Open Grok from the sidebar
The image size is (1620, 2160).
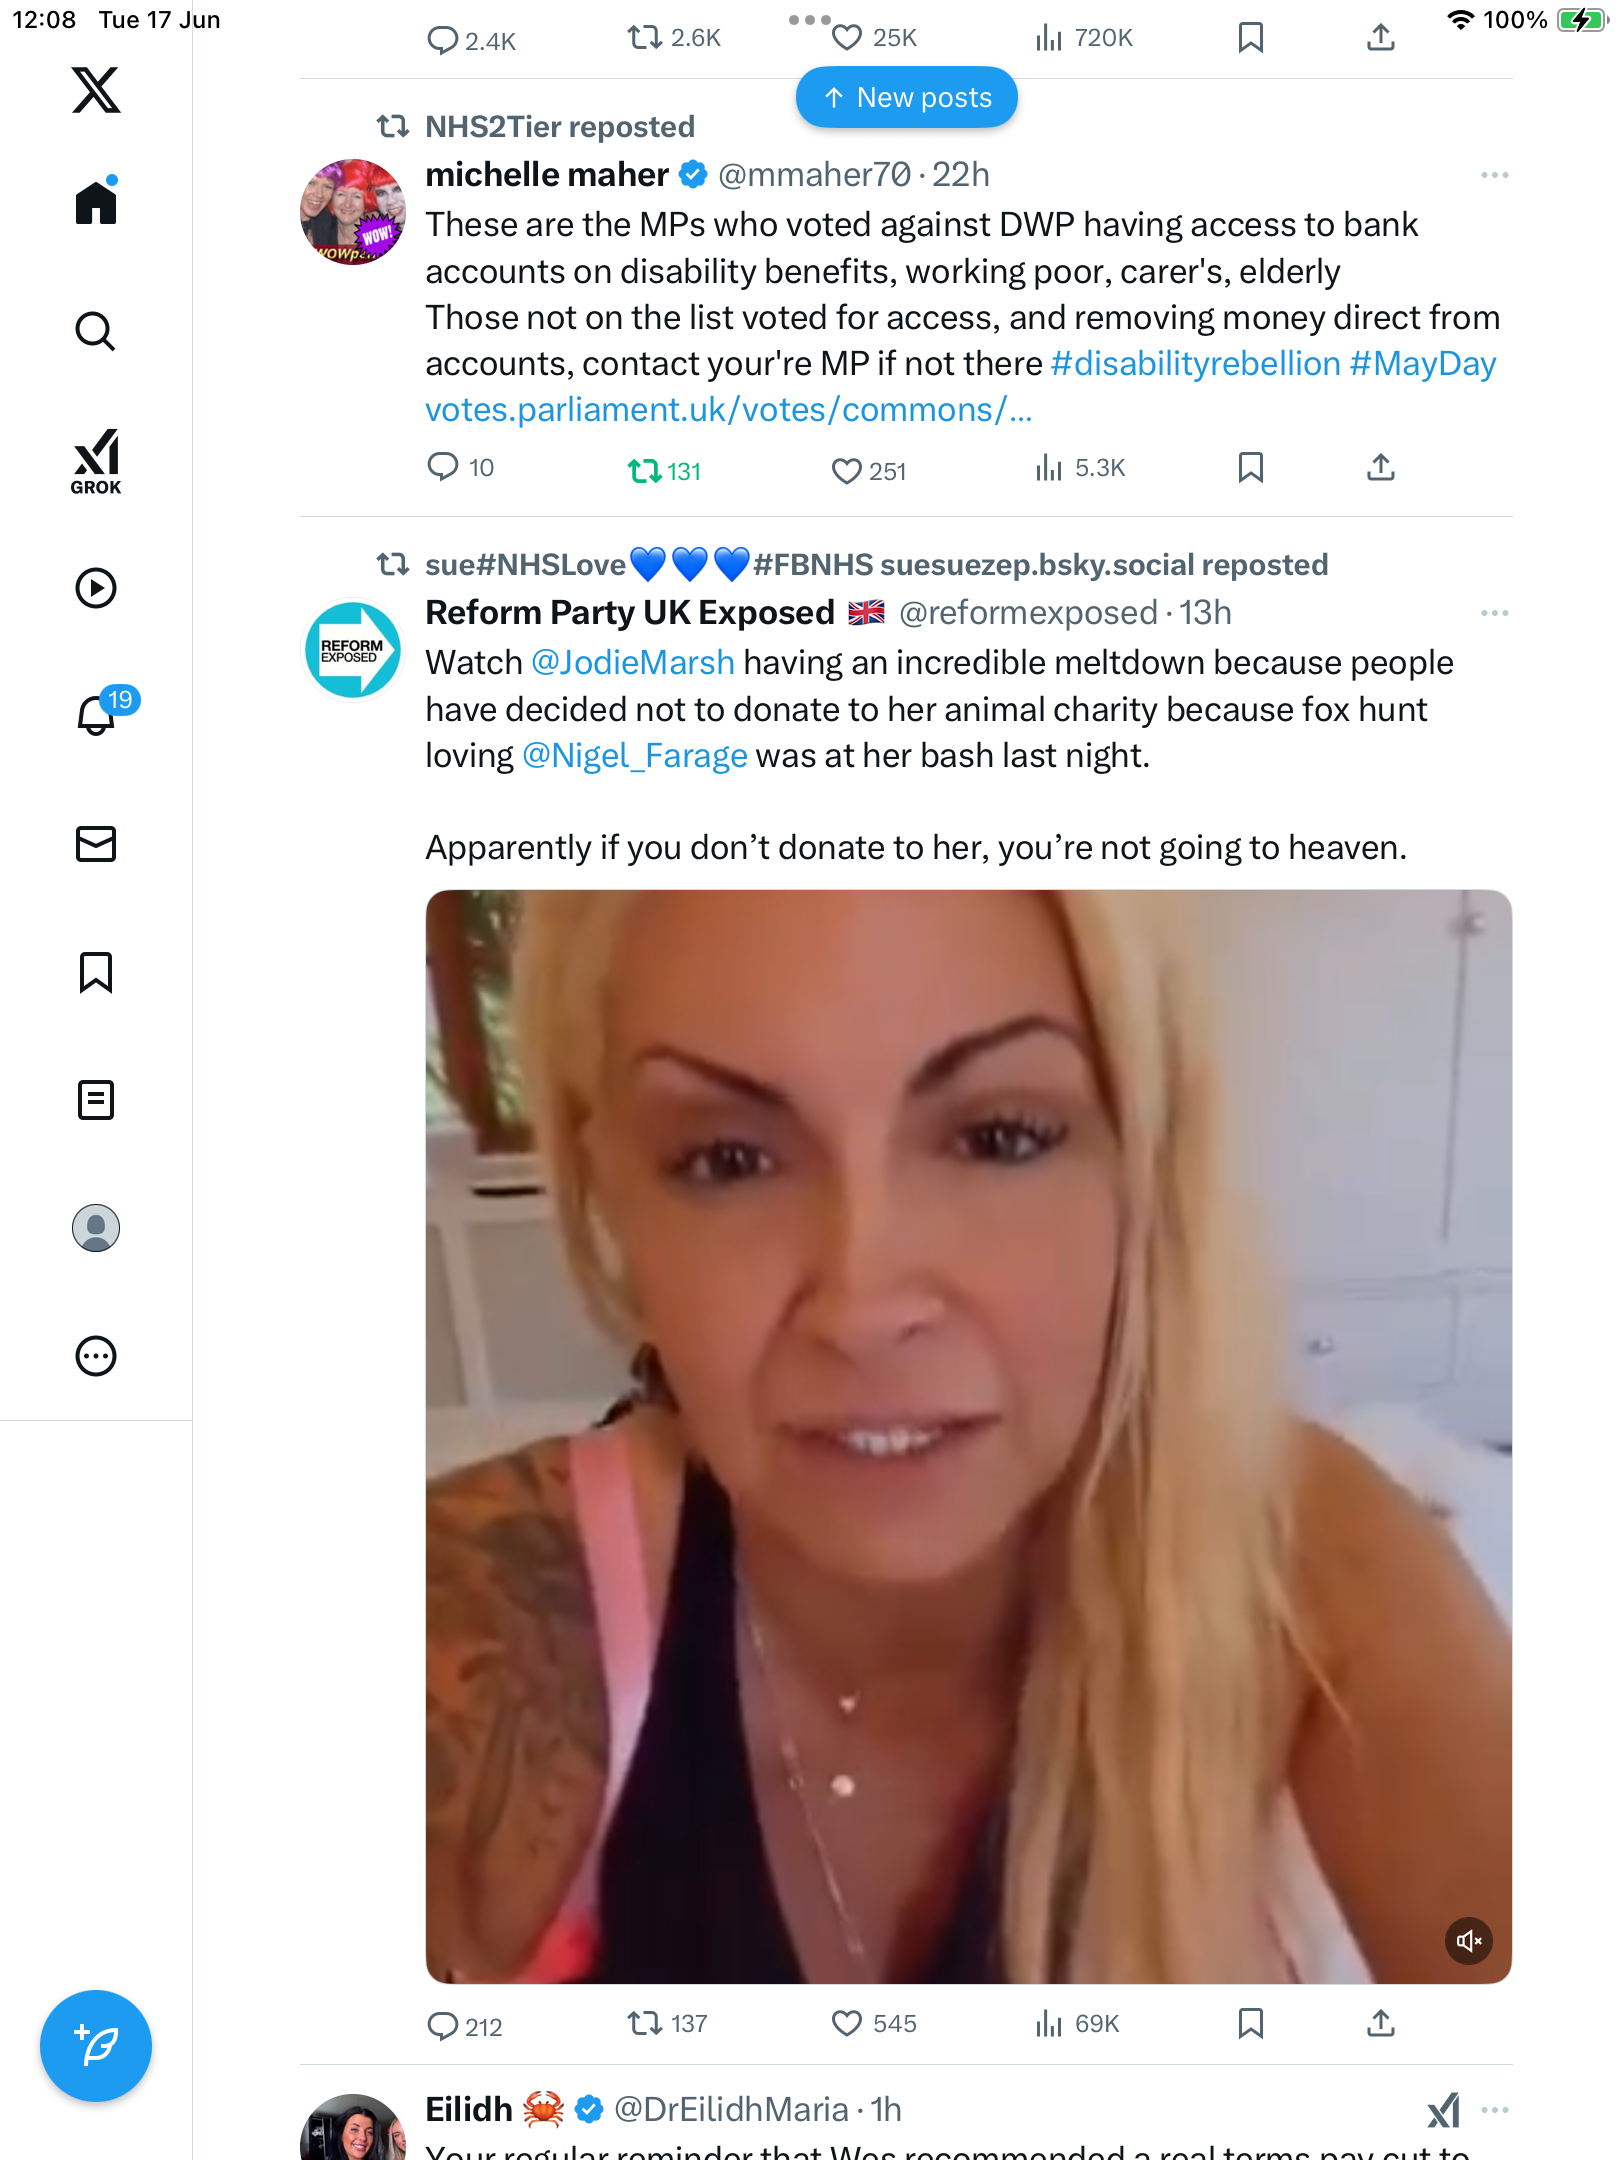point(96,461)
